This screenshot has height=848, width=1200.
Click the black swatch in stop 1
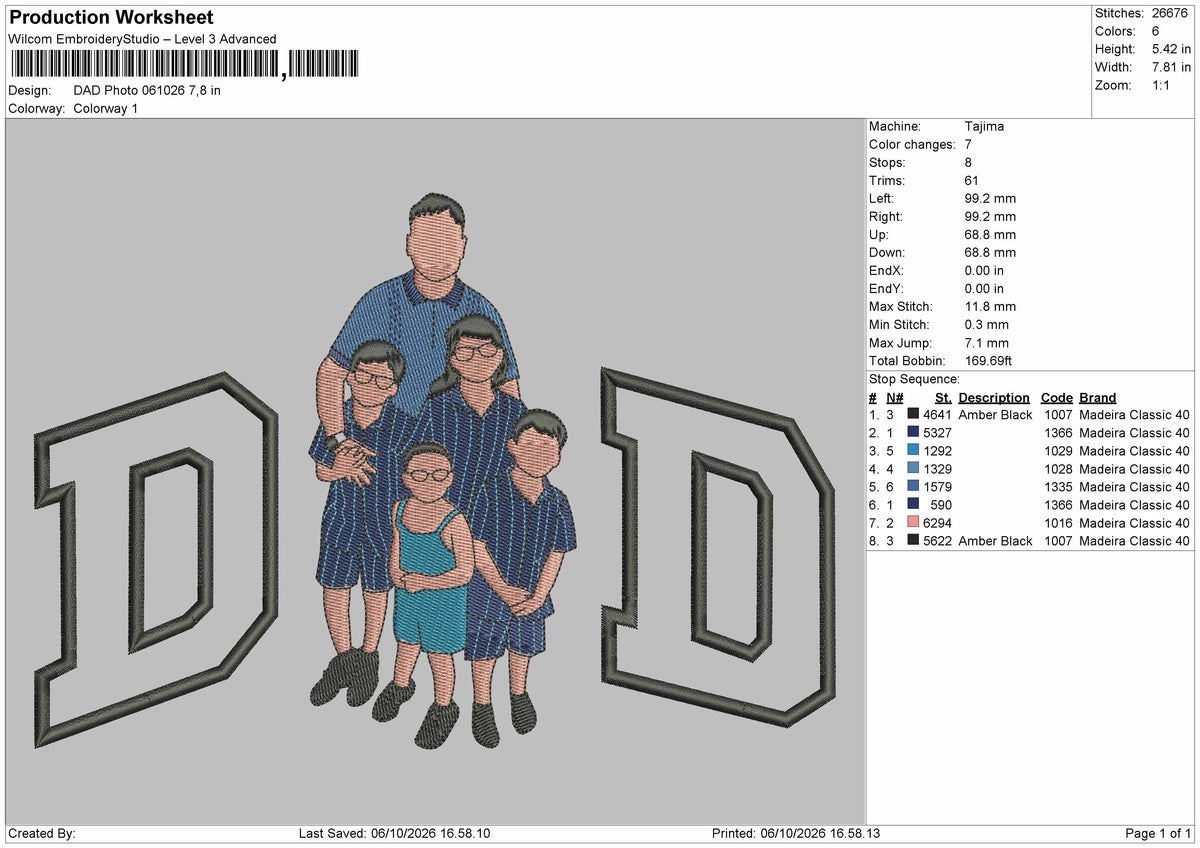click(913, 415)
